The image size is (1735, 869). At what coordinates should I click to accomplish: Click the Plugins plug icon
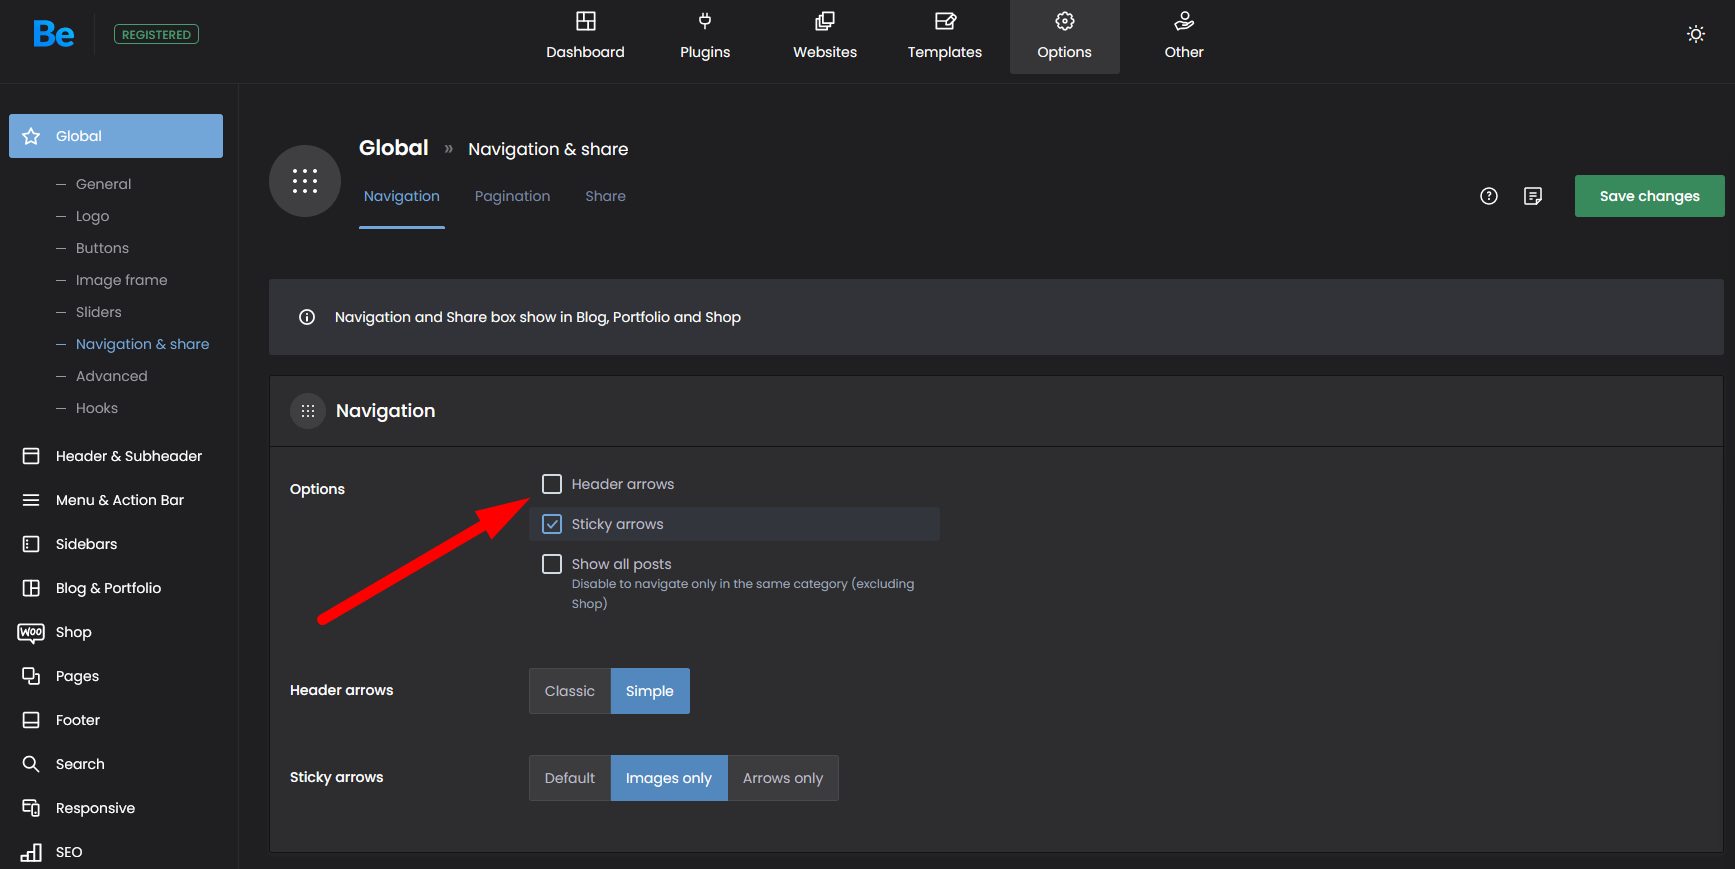705,21
